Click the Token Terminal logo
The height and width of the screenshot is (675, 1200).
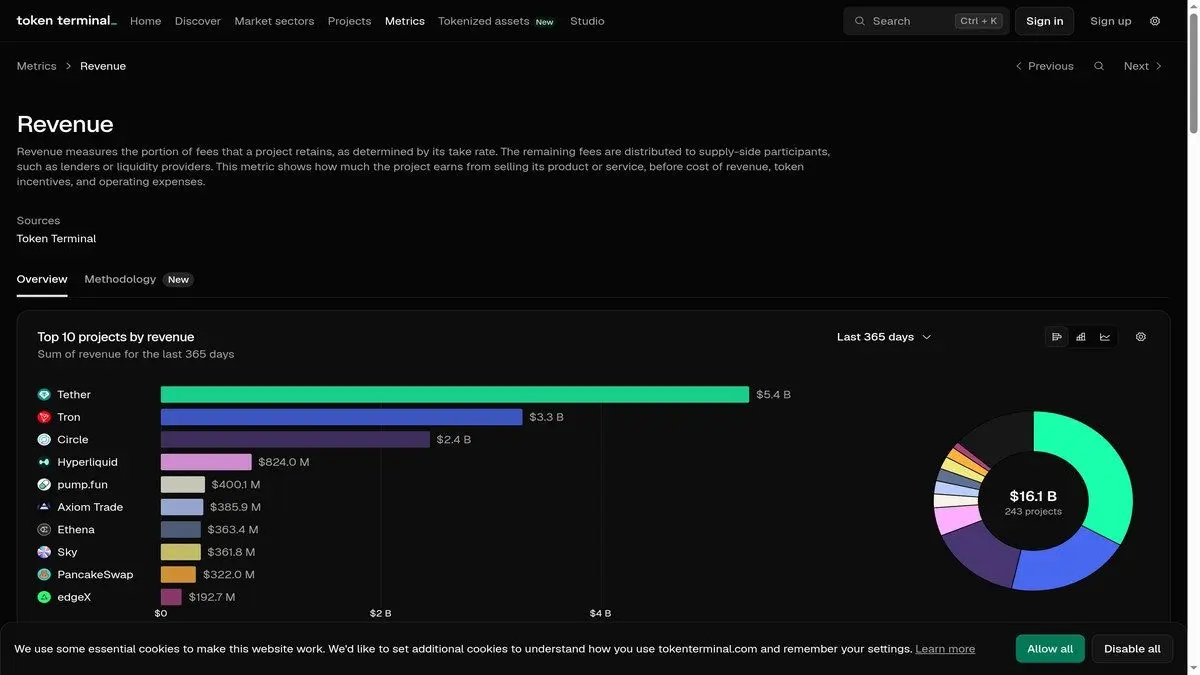click(66, 21)
